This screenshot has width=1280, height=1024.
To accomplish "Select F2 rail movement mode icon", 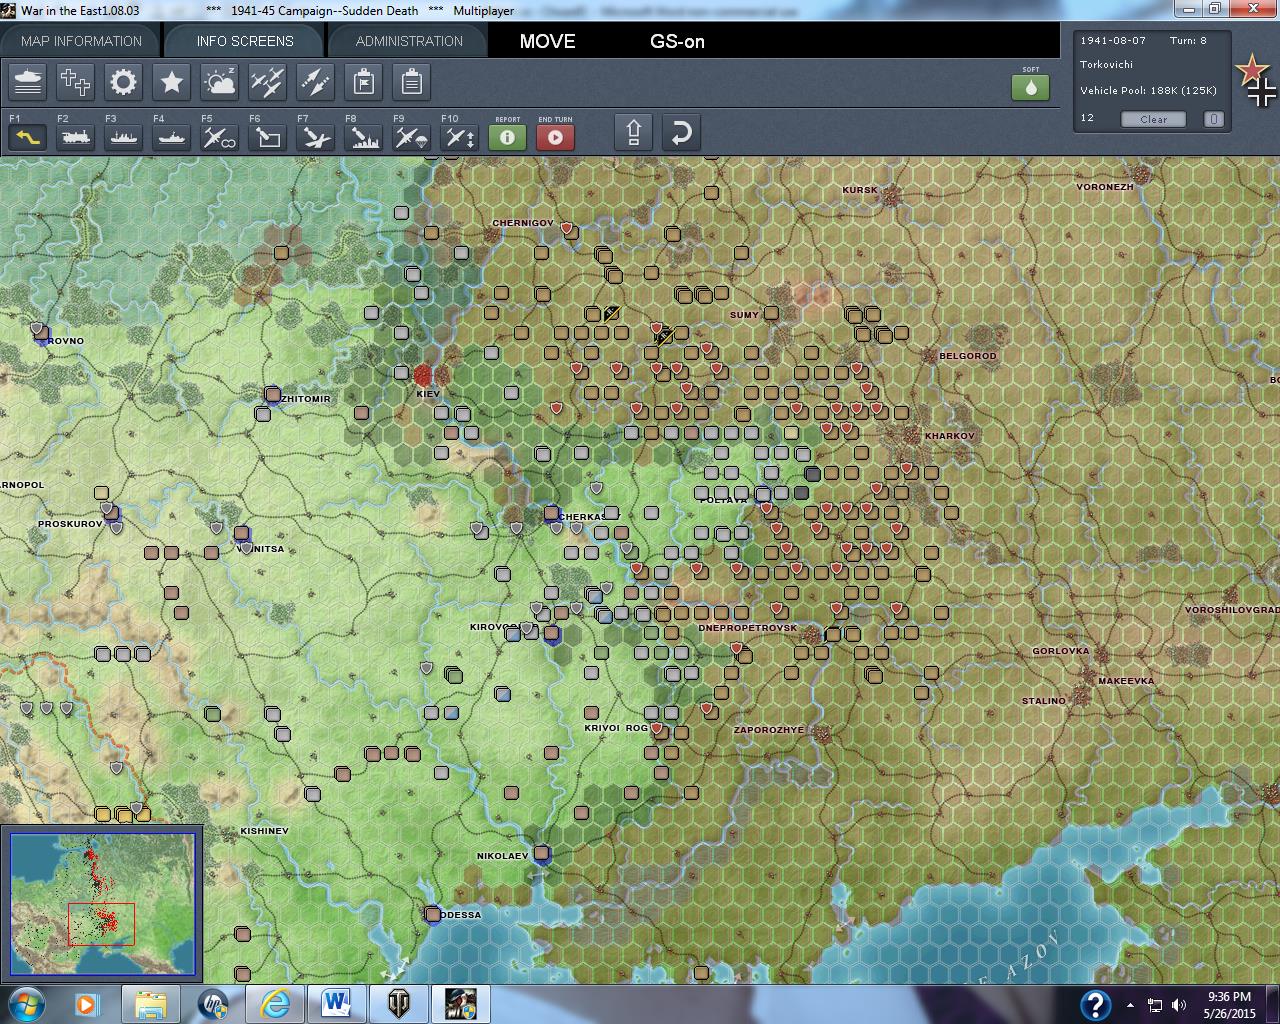I will [x=76, y=137].
